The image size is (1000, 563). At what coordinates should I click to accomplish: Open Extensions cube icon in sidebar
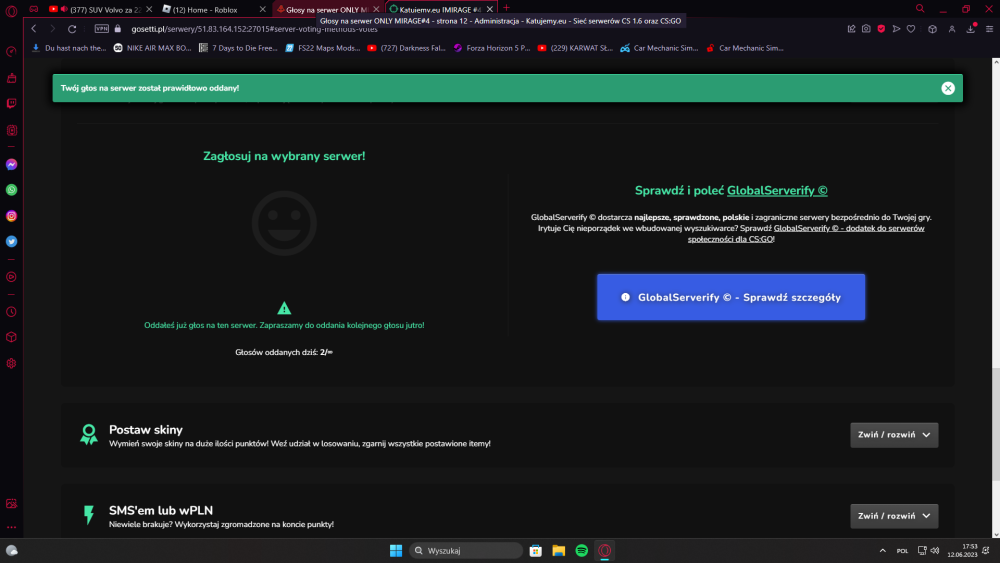click(x=11, y=337)
